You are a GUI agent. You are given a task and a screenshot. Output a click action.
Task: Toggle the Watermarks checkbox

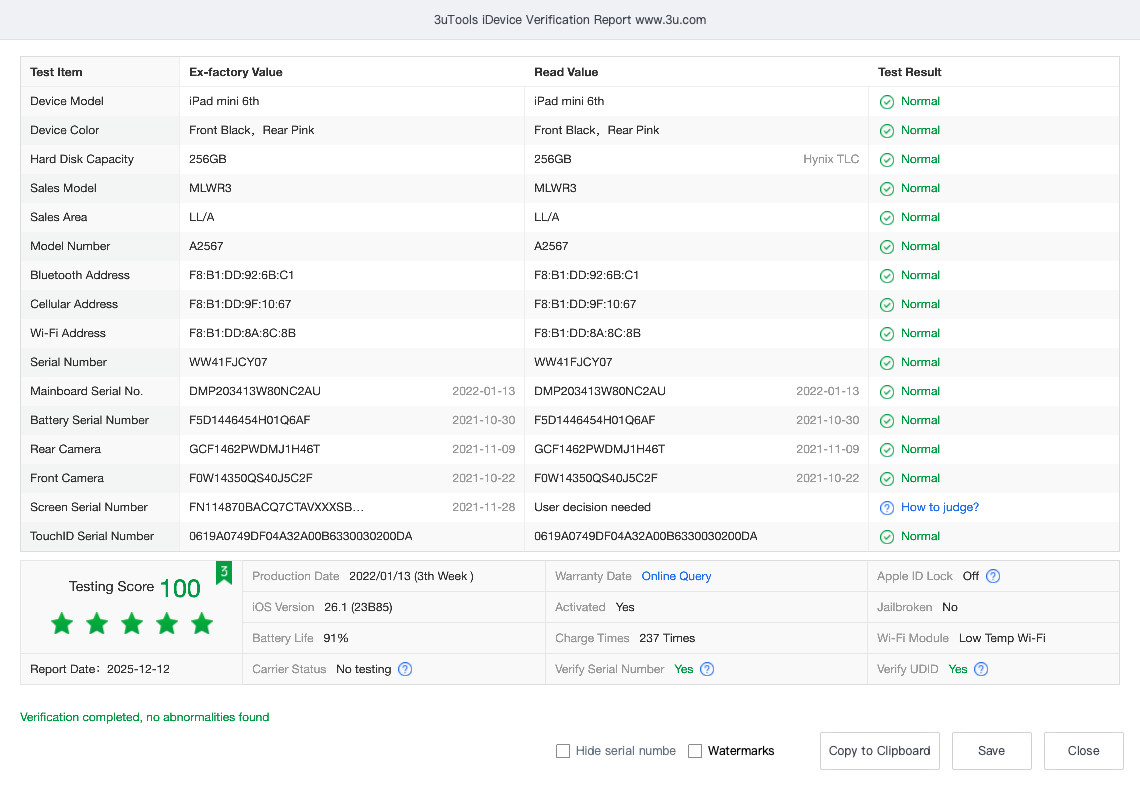coord(695,751)
